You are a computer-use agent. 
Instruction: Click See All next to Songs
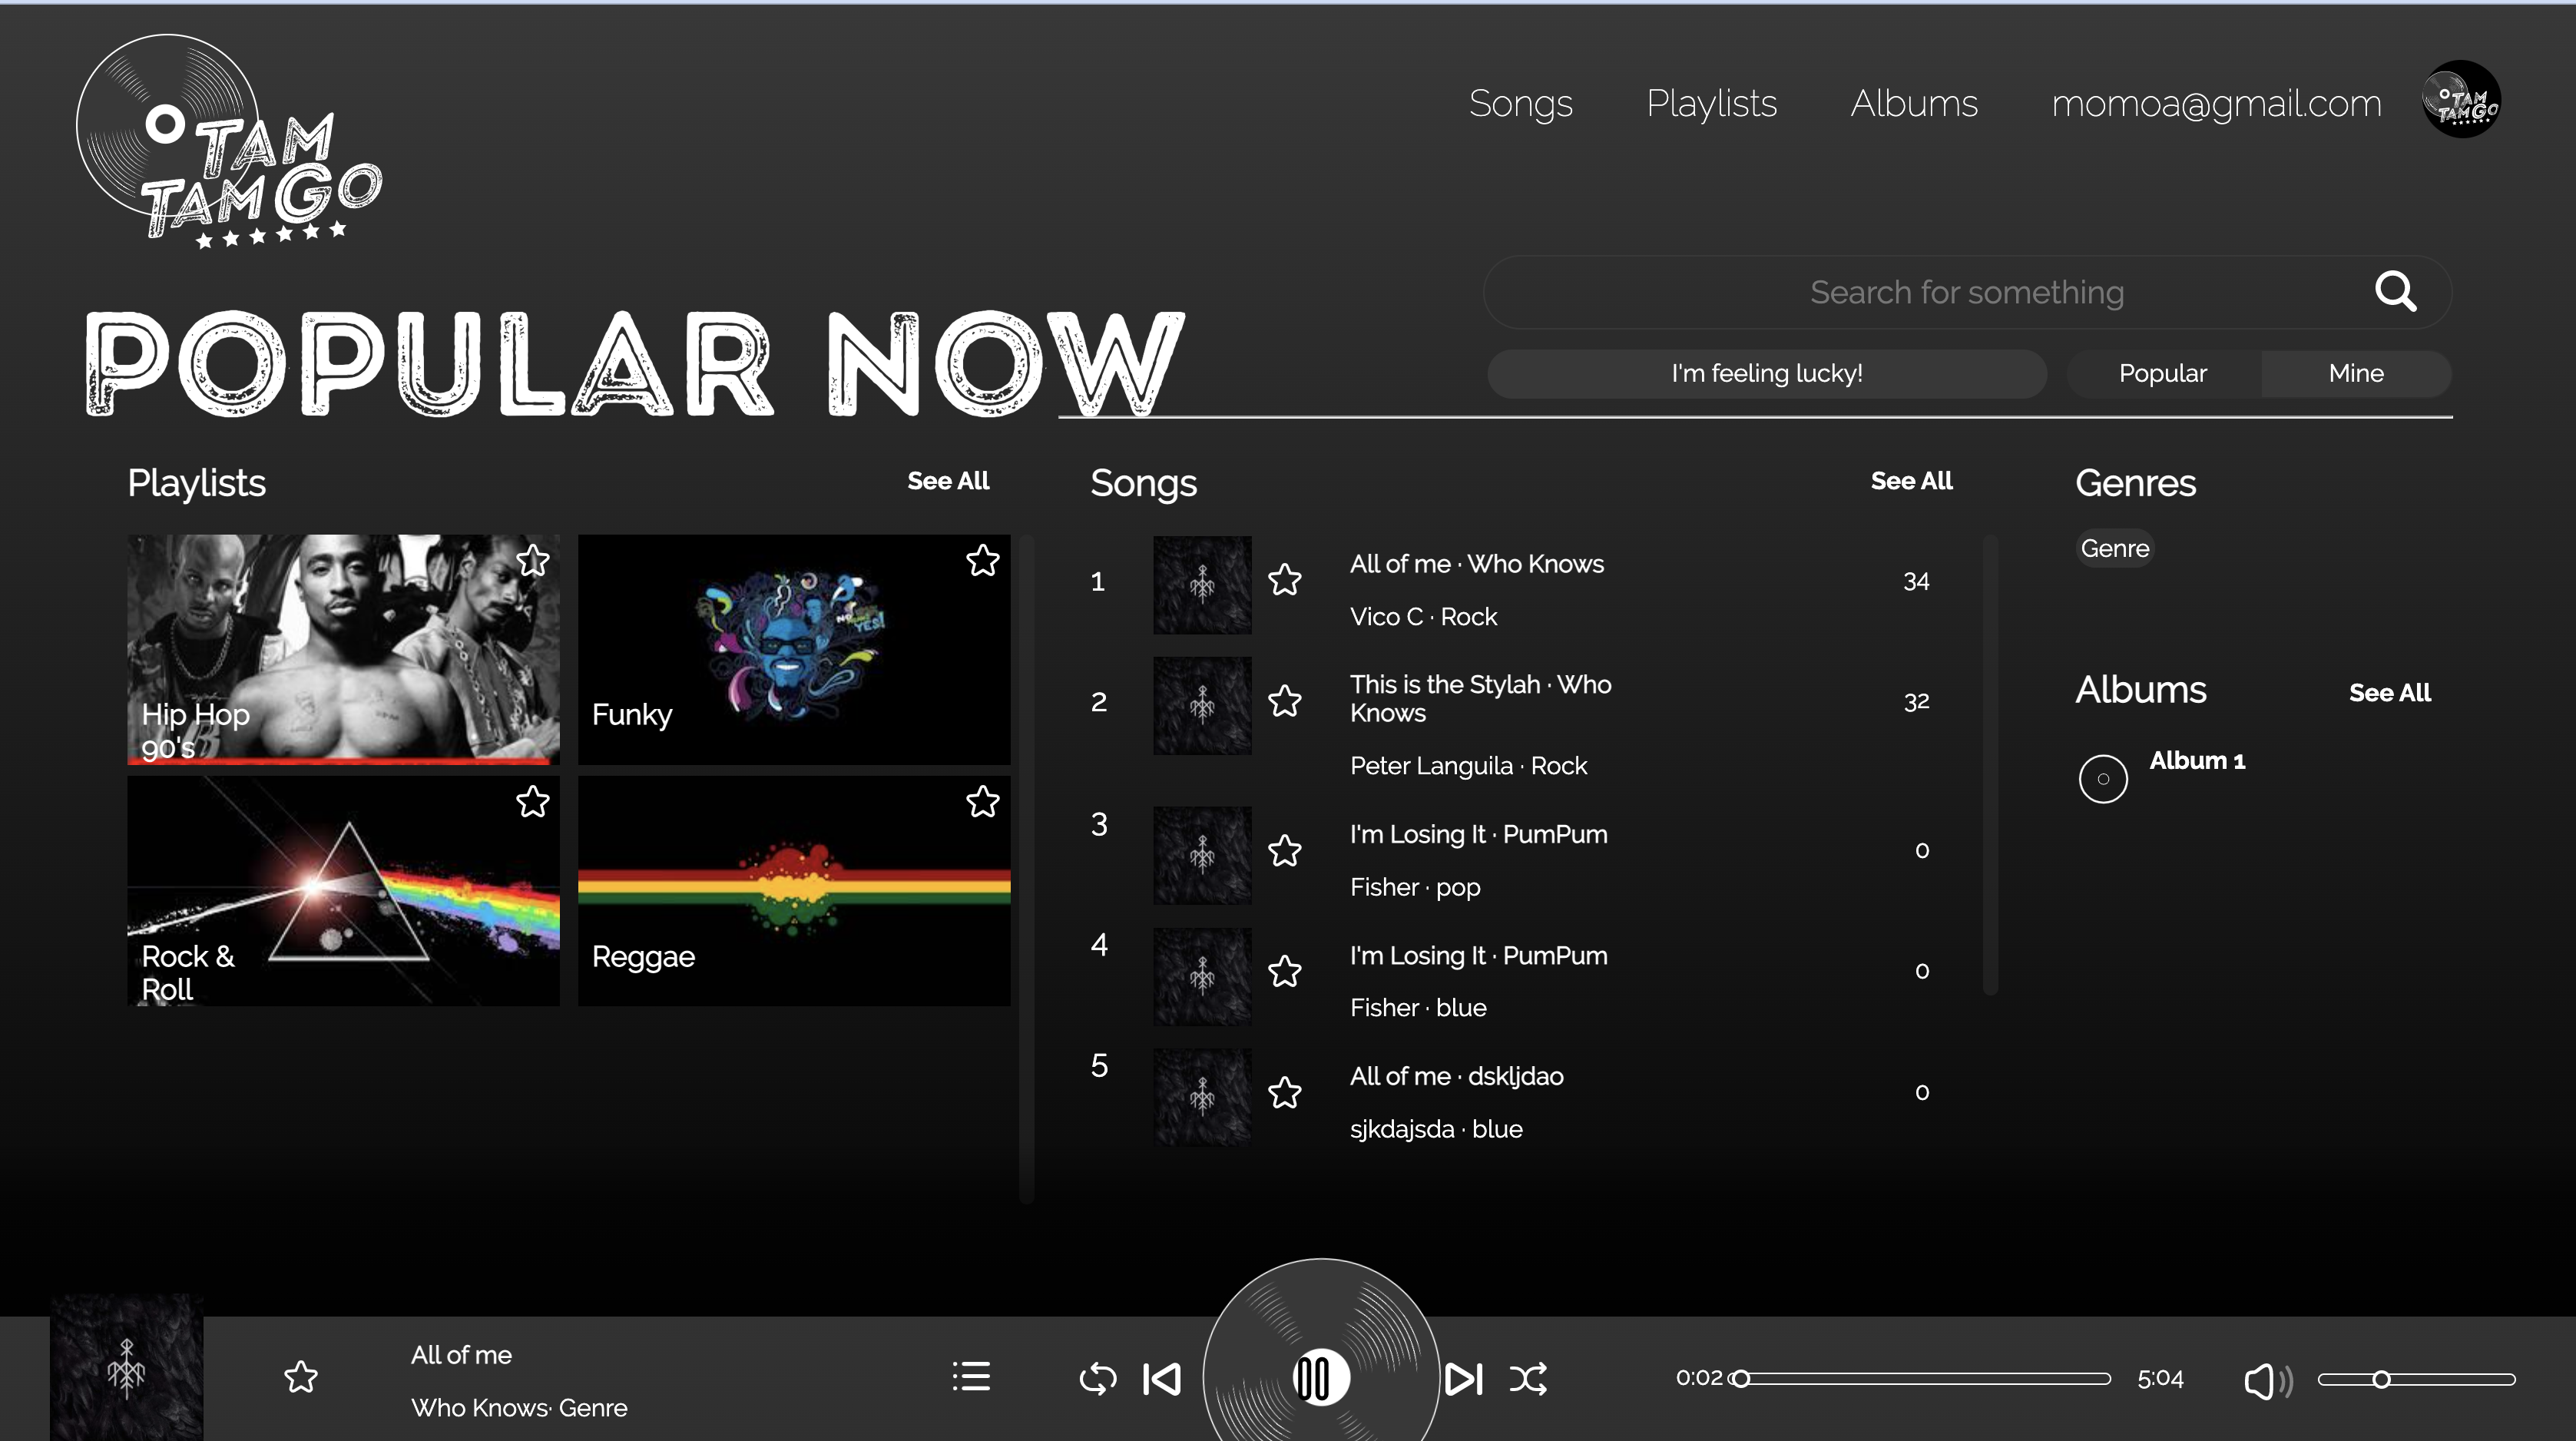1911,481
